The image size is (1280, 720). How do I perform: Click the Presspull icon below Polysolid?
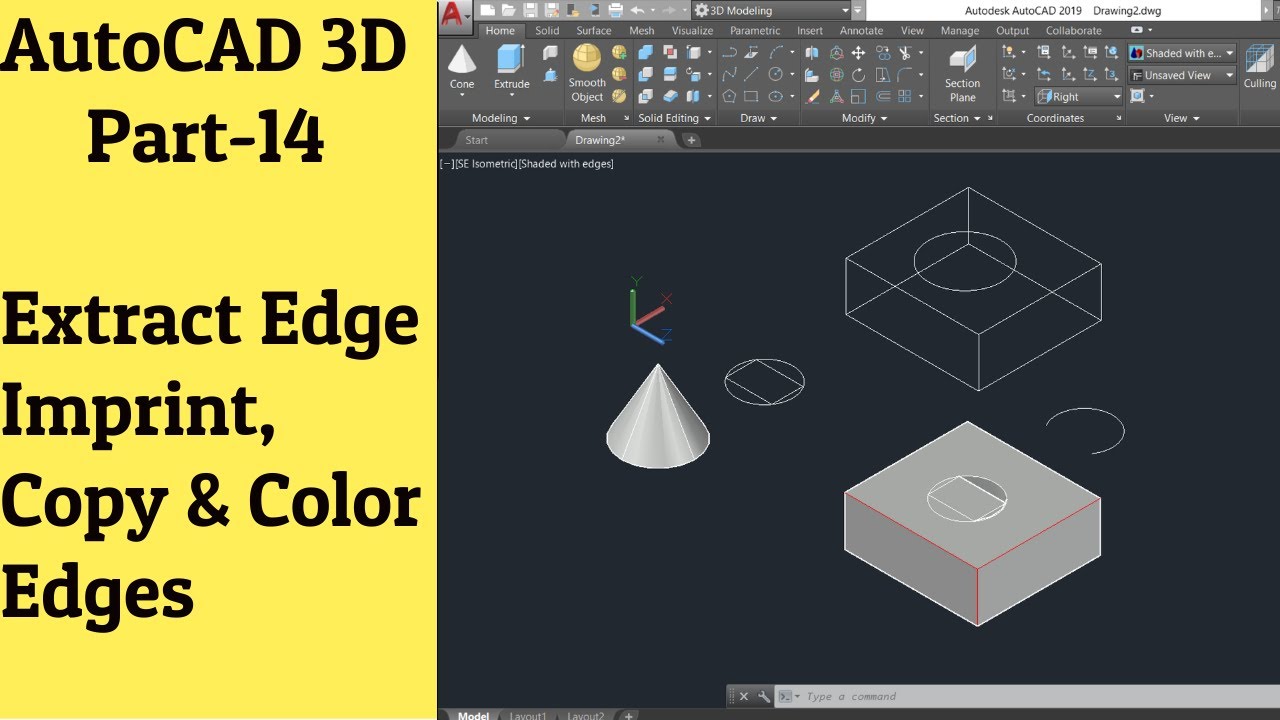coord(550,75)
